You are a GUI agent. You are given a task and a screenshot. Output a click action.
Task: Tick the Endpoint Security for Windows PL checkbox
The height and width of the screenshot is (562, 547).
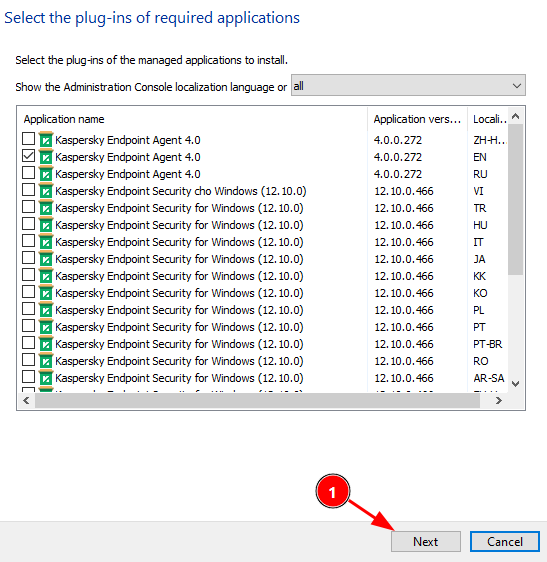(28, 309)
